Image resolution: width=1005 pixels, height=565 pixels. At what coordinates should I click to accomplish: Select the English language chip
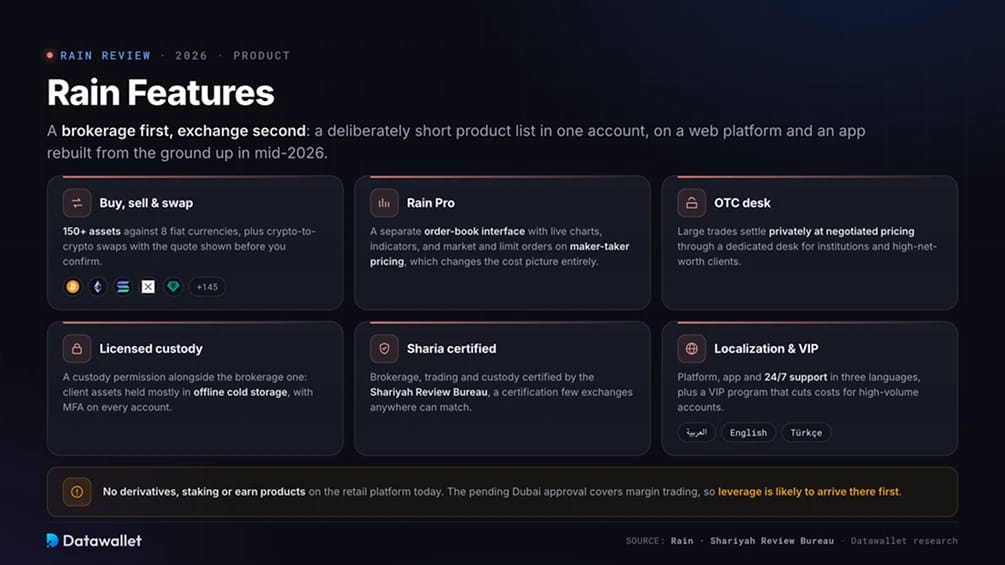click(x=748, y=432)
